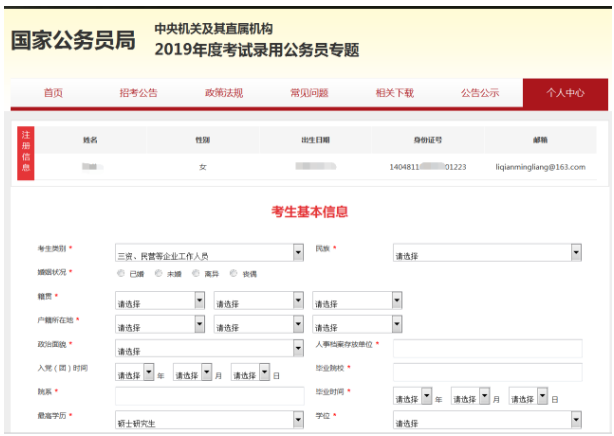
Task: Open the 常见问题 page
Action: pyautogui.click(x=309, y=93)
